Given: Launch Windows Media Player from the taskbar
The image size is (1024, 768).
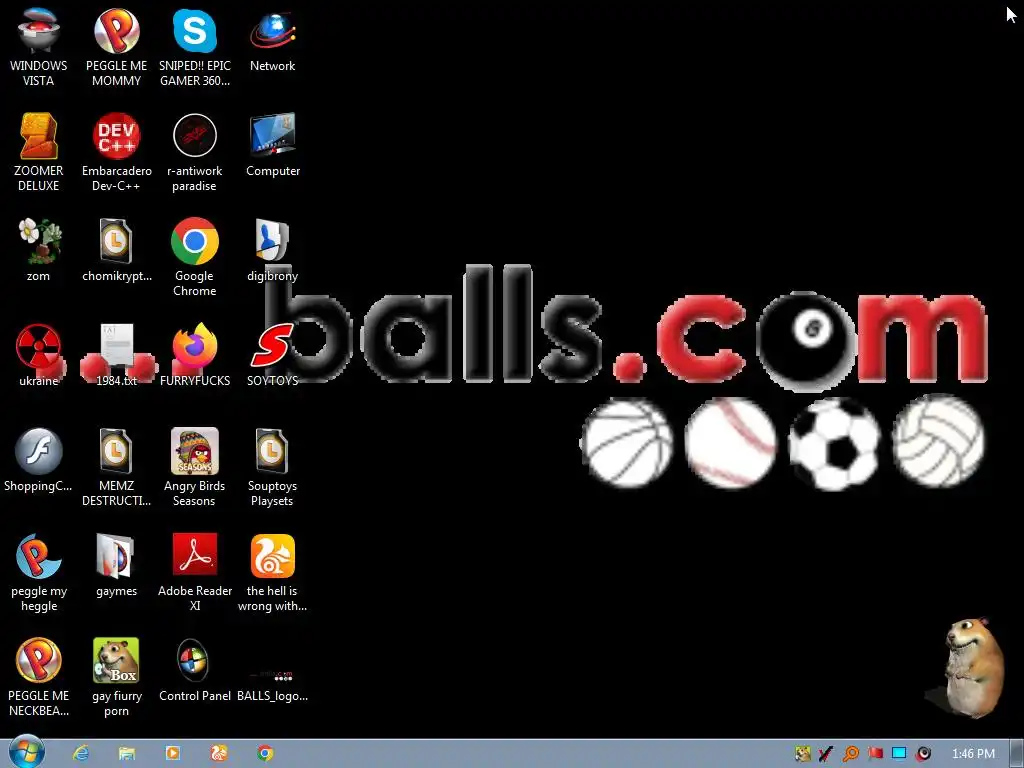Looking at the screenshot, I should pos(173,754).
